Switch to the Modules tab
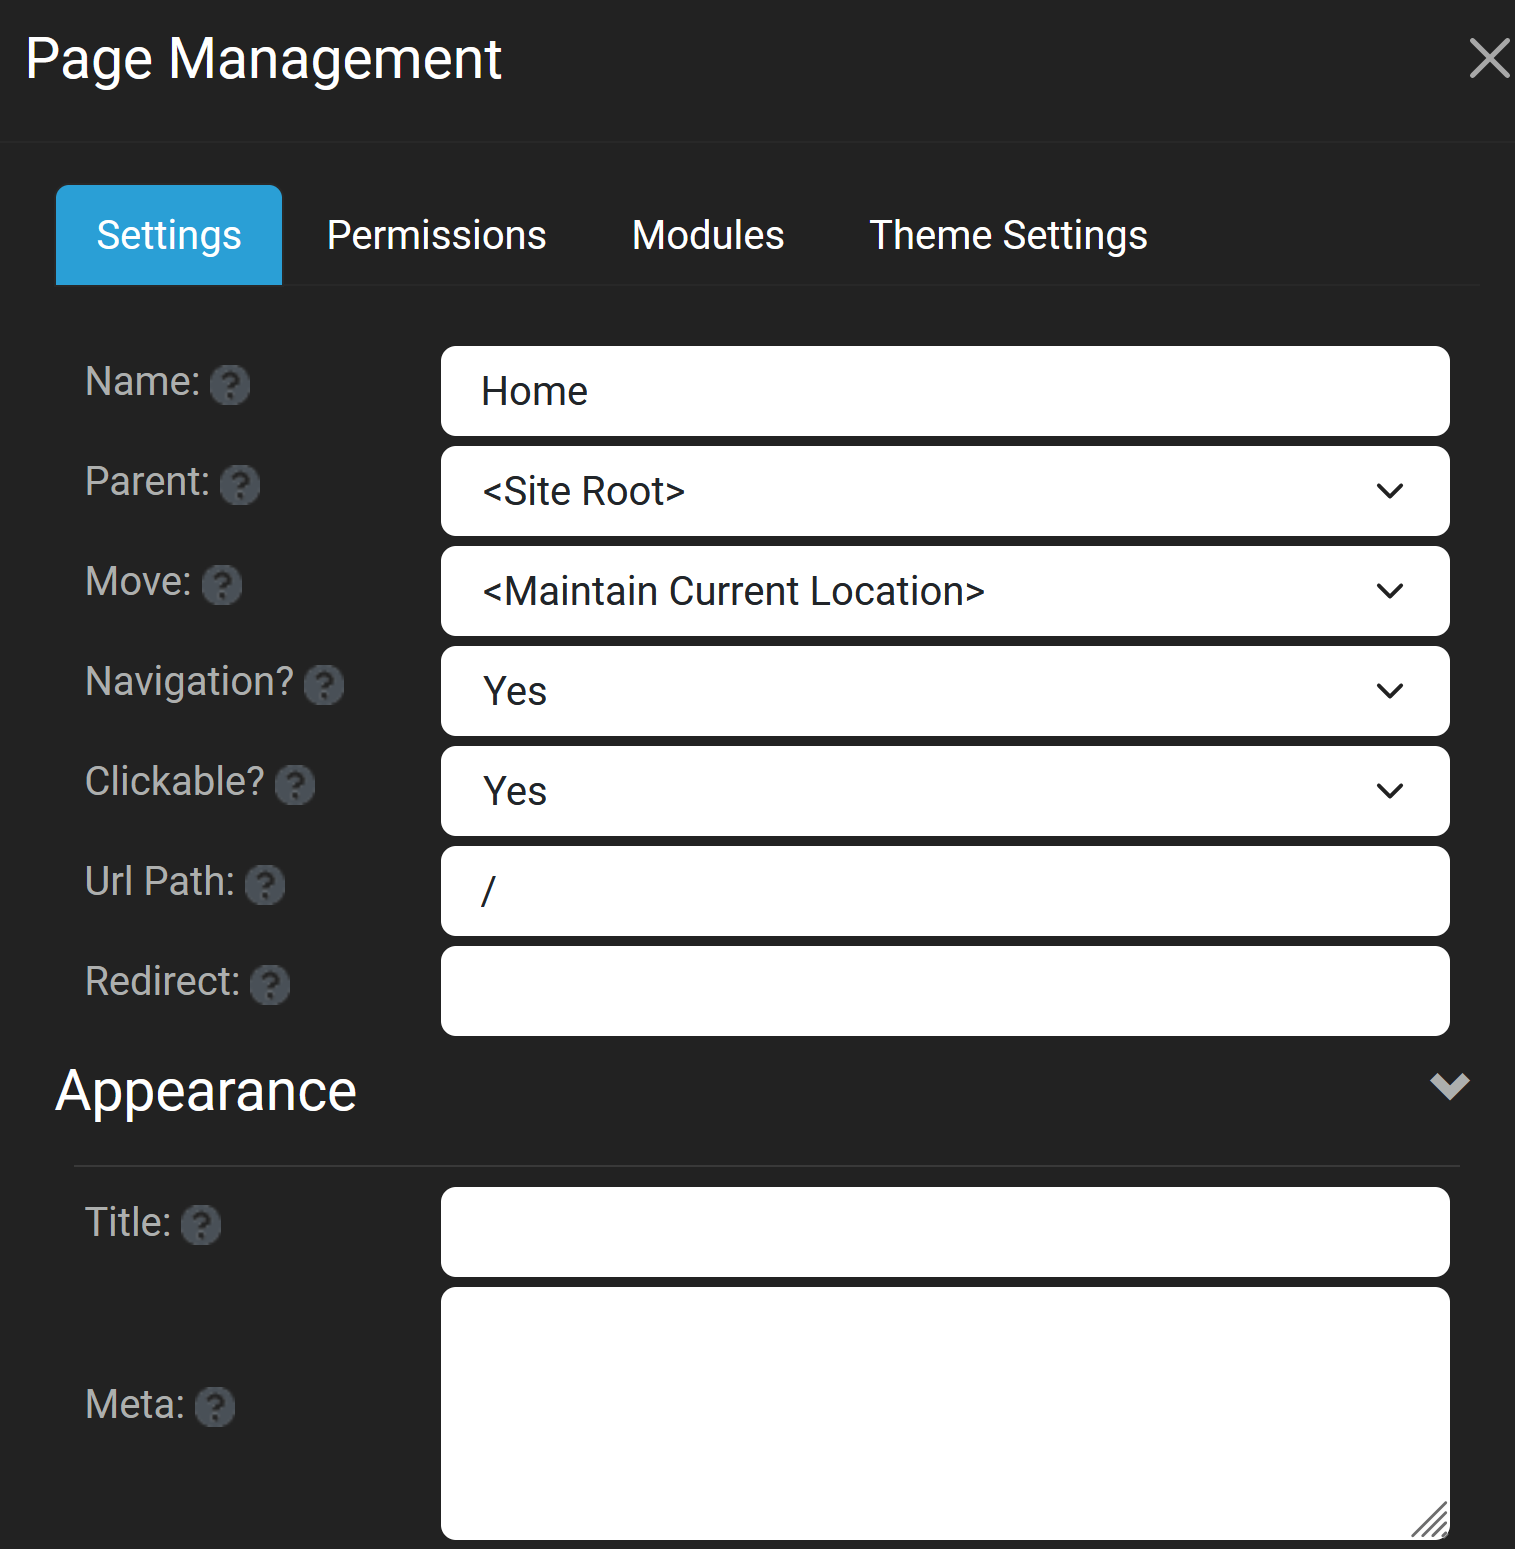Viewport: 1515px width, 1549px height. tap(707, 235)
